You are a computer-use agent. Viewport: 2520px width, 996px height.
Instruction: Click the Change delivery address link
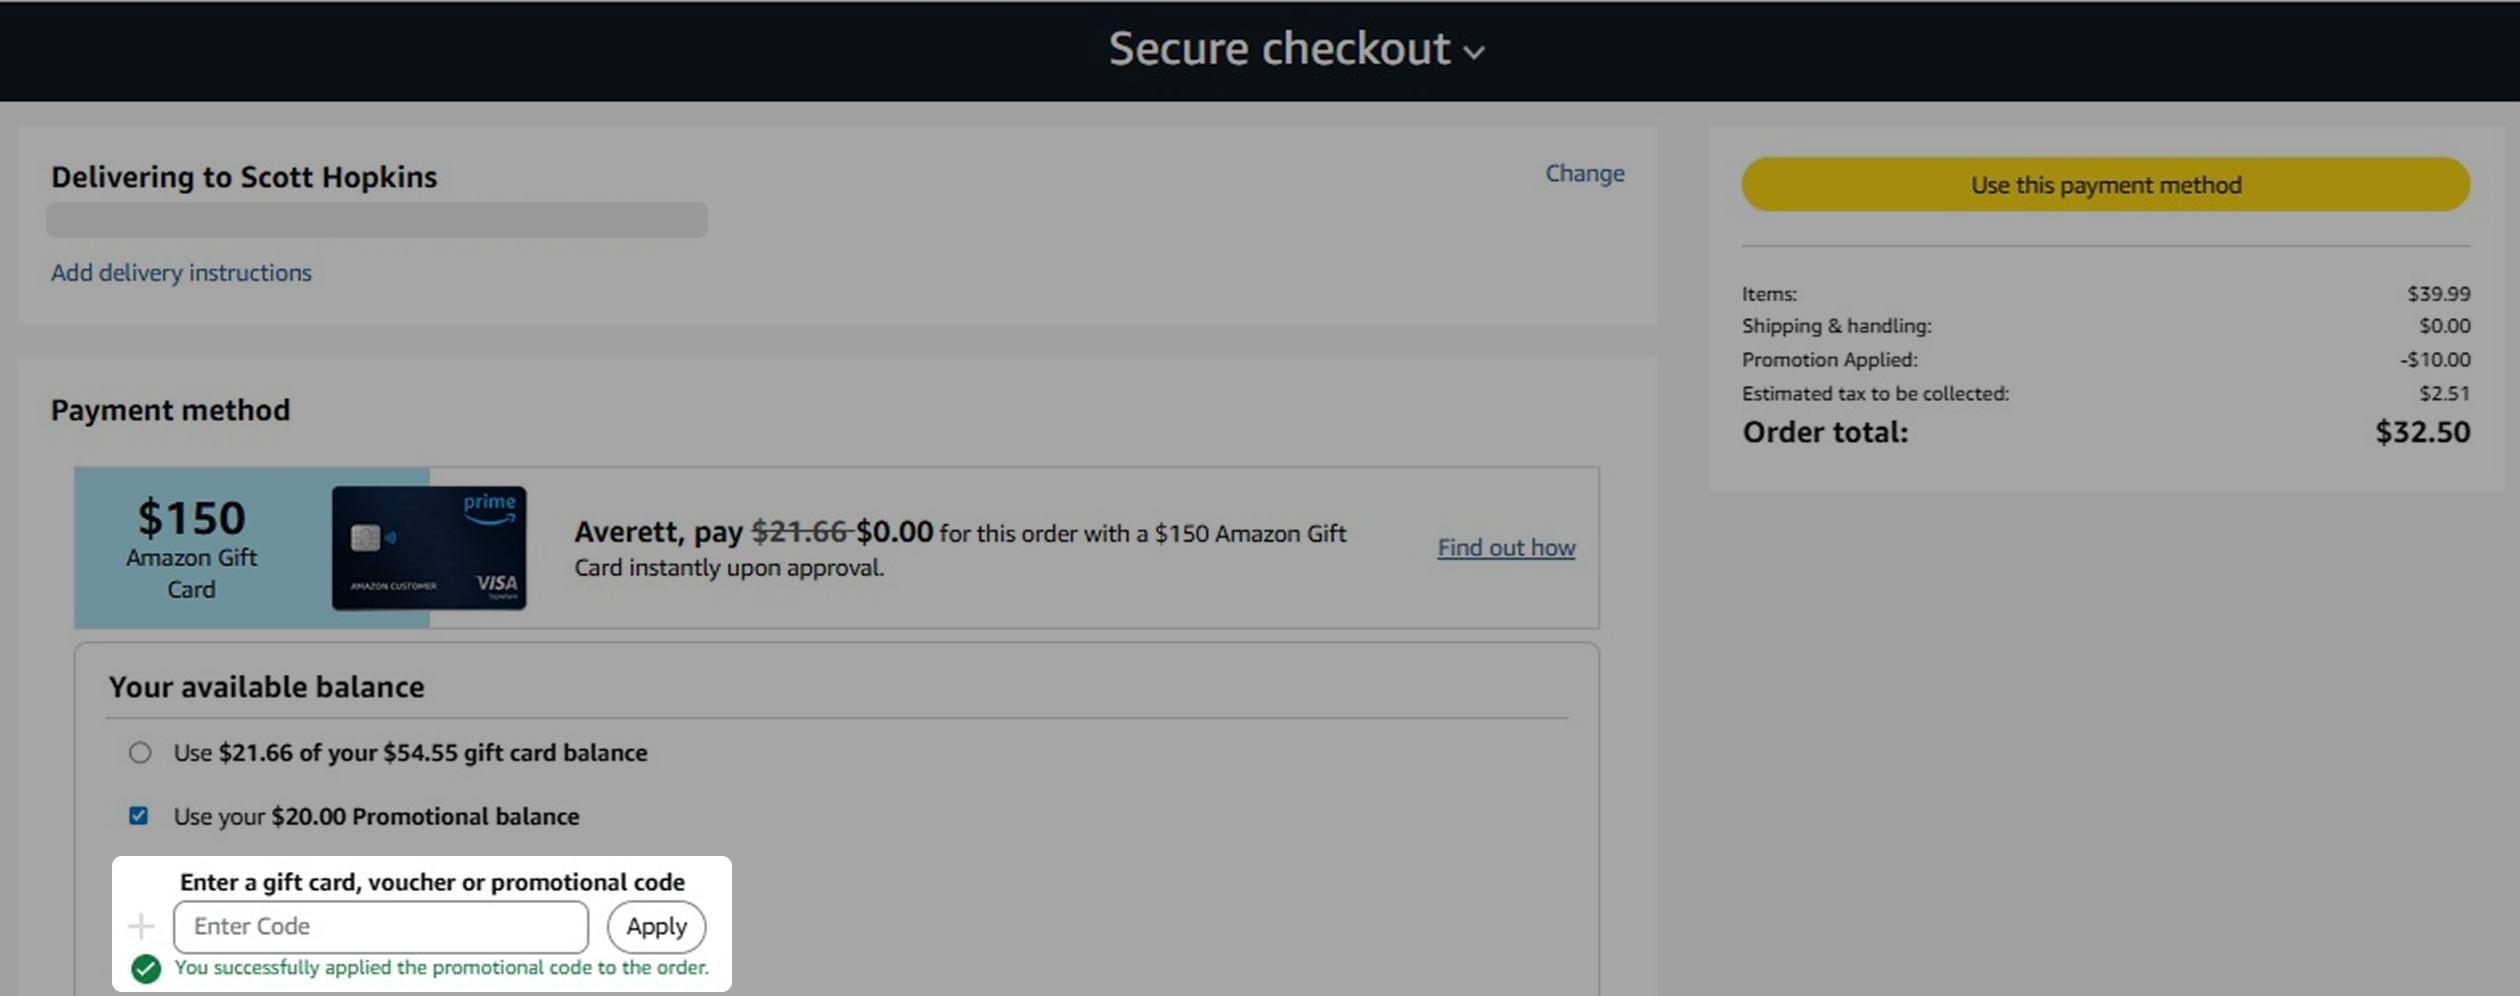(1585, 173)
